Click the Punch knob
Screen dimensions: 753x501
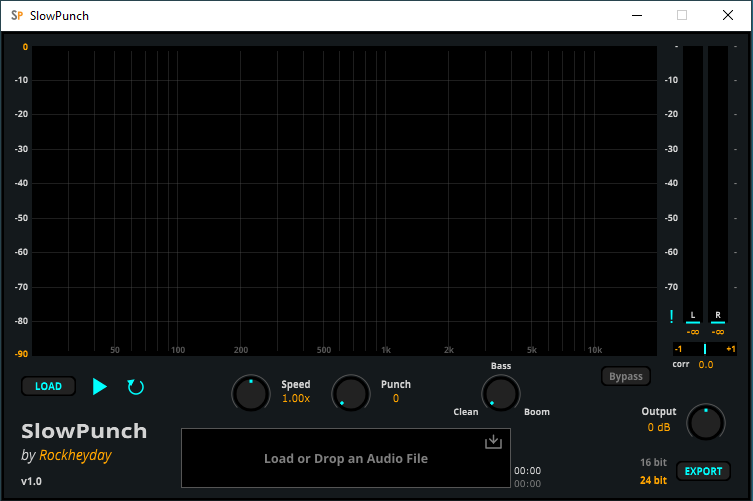350,394
